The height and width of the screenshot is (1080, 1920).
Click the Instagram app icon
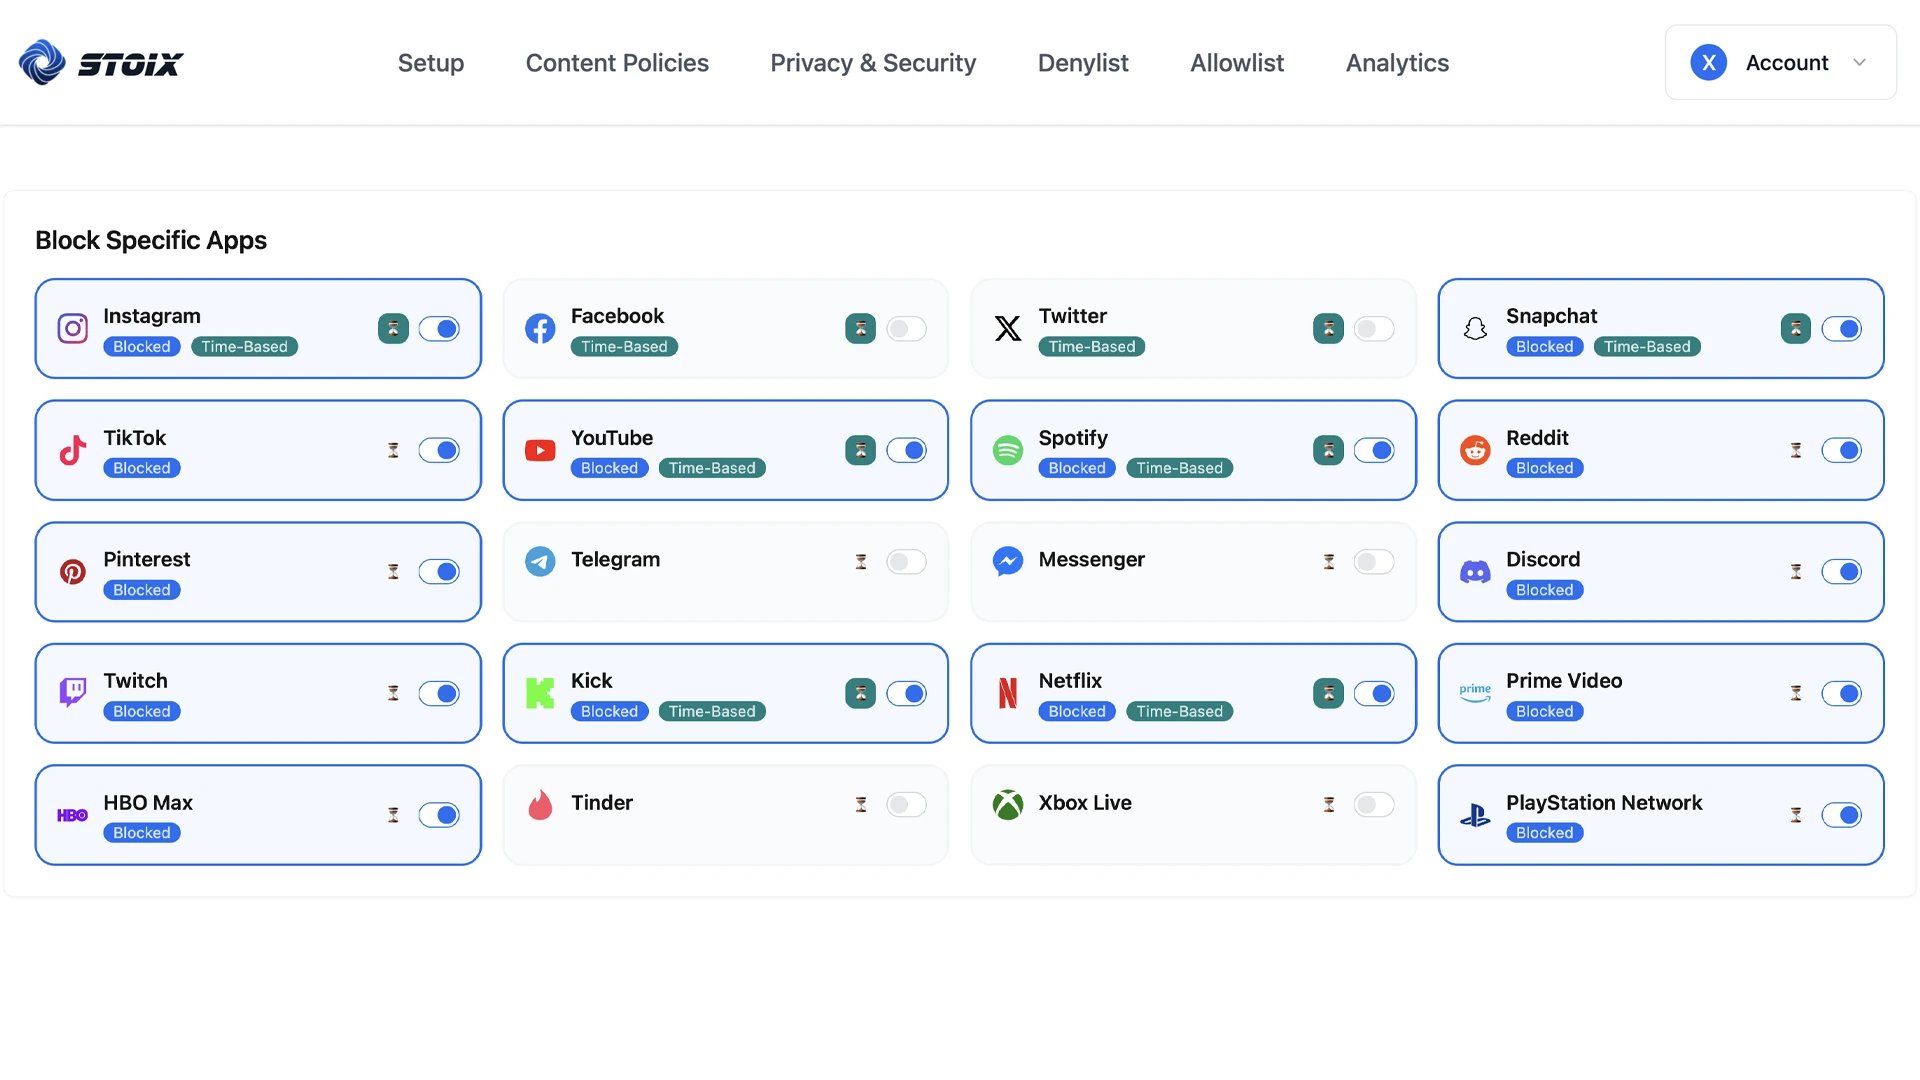pyautogui.click(x=73, y=328)
